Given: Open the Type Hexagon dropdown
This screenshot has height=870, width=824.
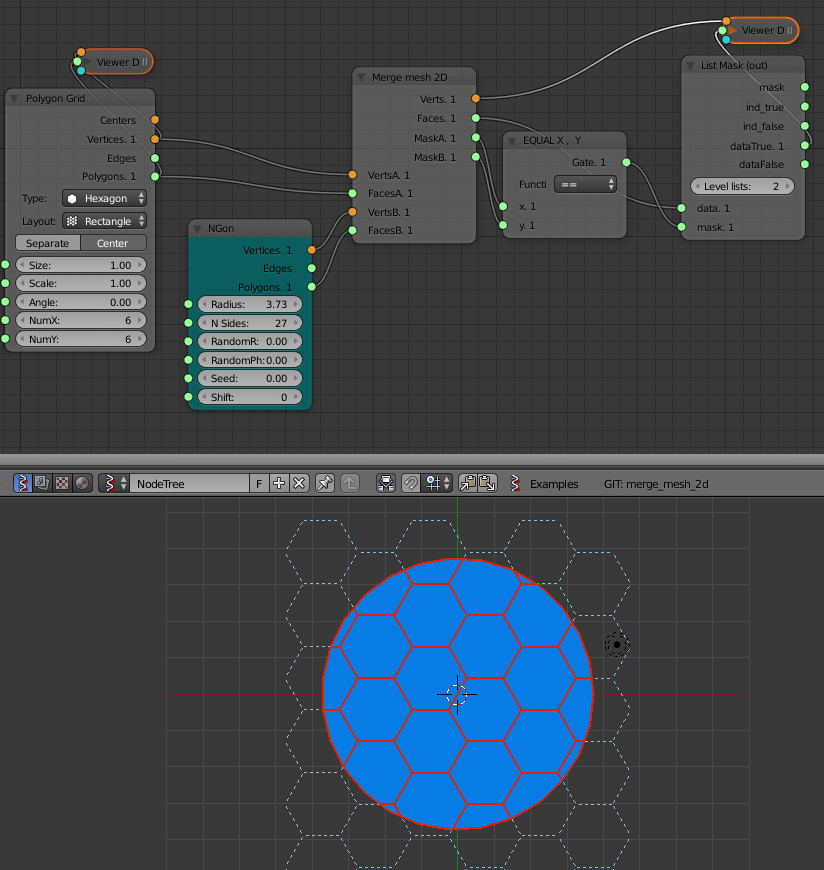Looking at the screenshot, I should click(x=104, y=199).
